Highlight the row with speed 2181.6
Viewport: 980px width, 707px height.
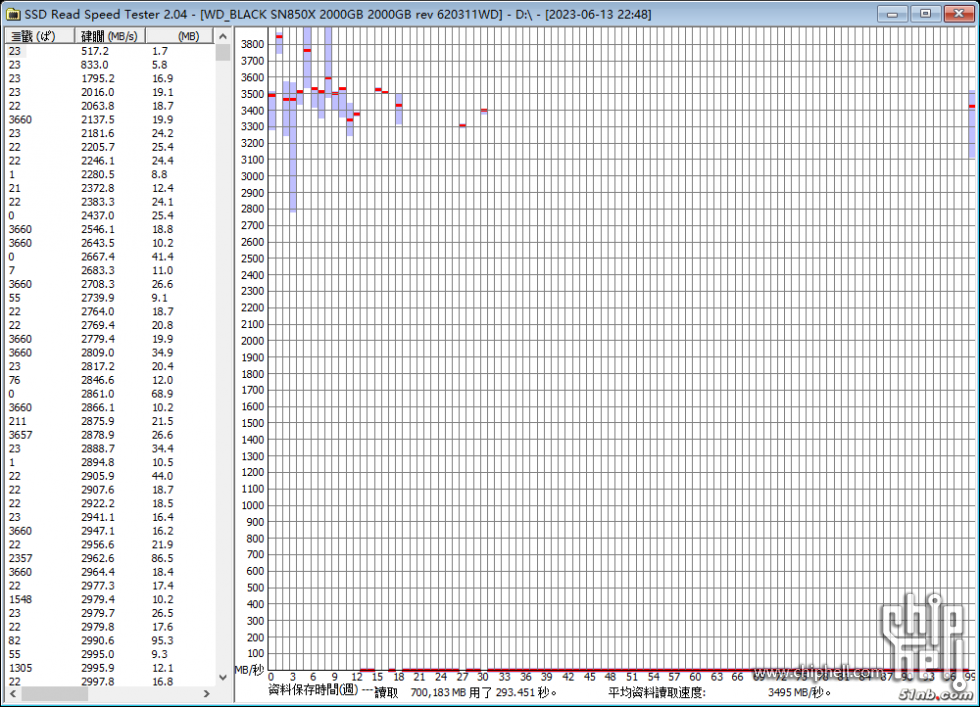[110, 134]
